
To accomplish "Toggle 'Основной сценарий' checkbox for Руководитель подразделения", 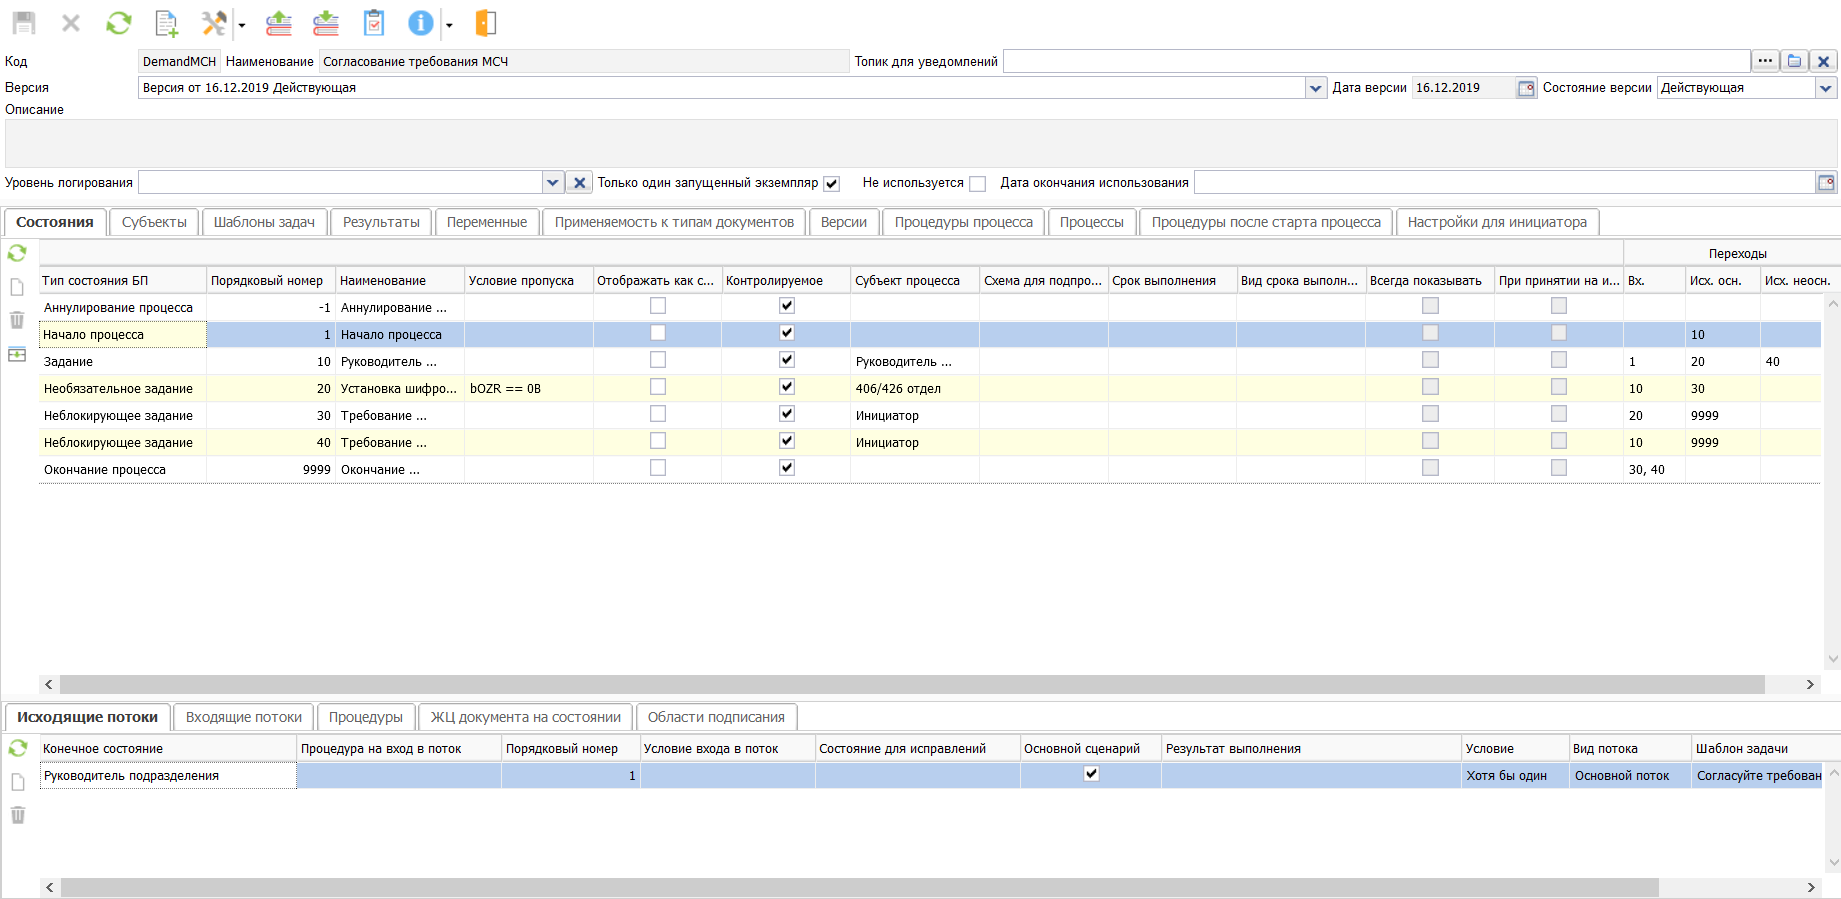I will click(1091, 774).
